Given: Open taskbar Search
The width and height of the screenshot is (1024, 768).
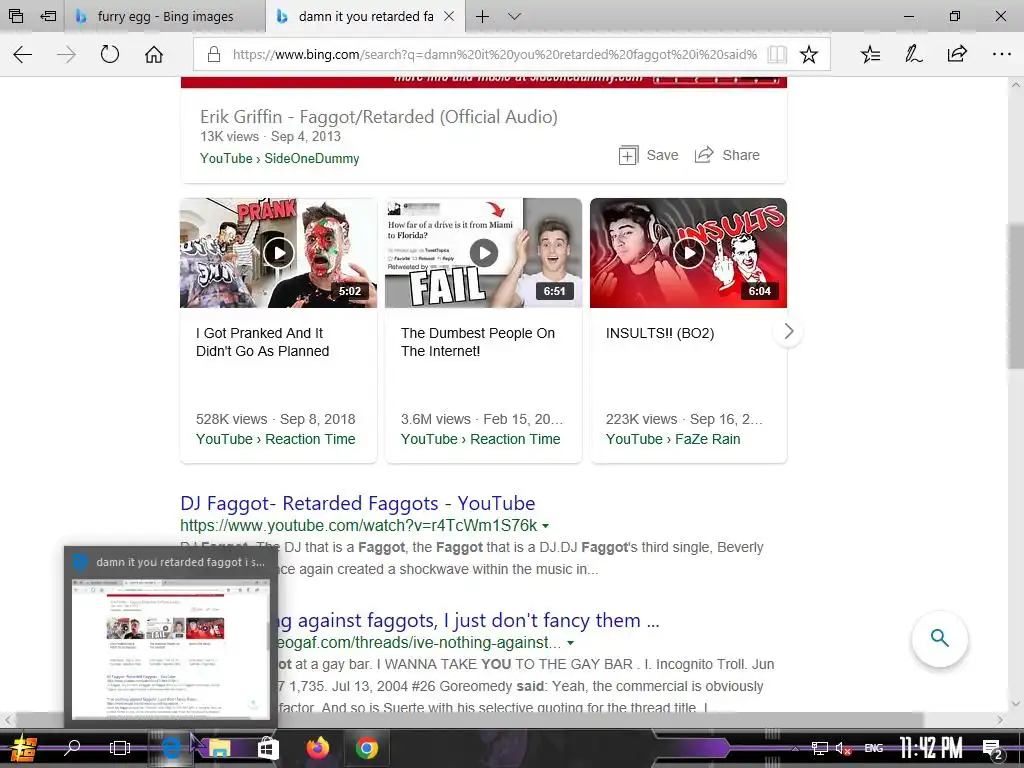Looking at the screenshot, I should (72, 747).
